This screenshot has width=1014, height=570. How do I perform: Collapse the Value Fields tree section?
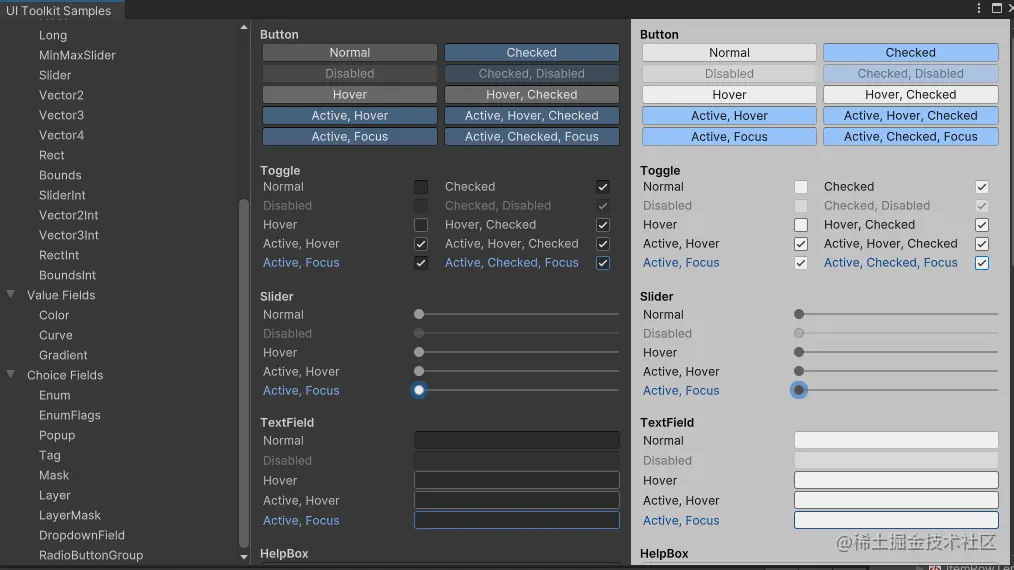click(x=11, y=295)
